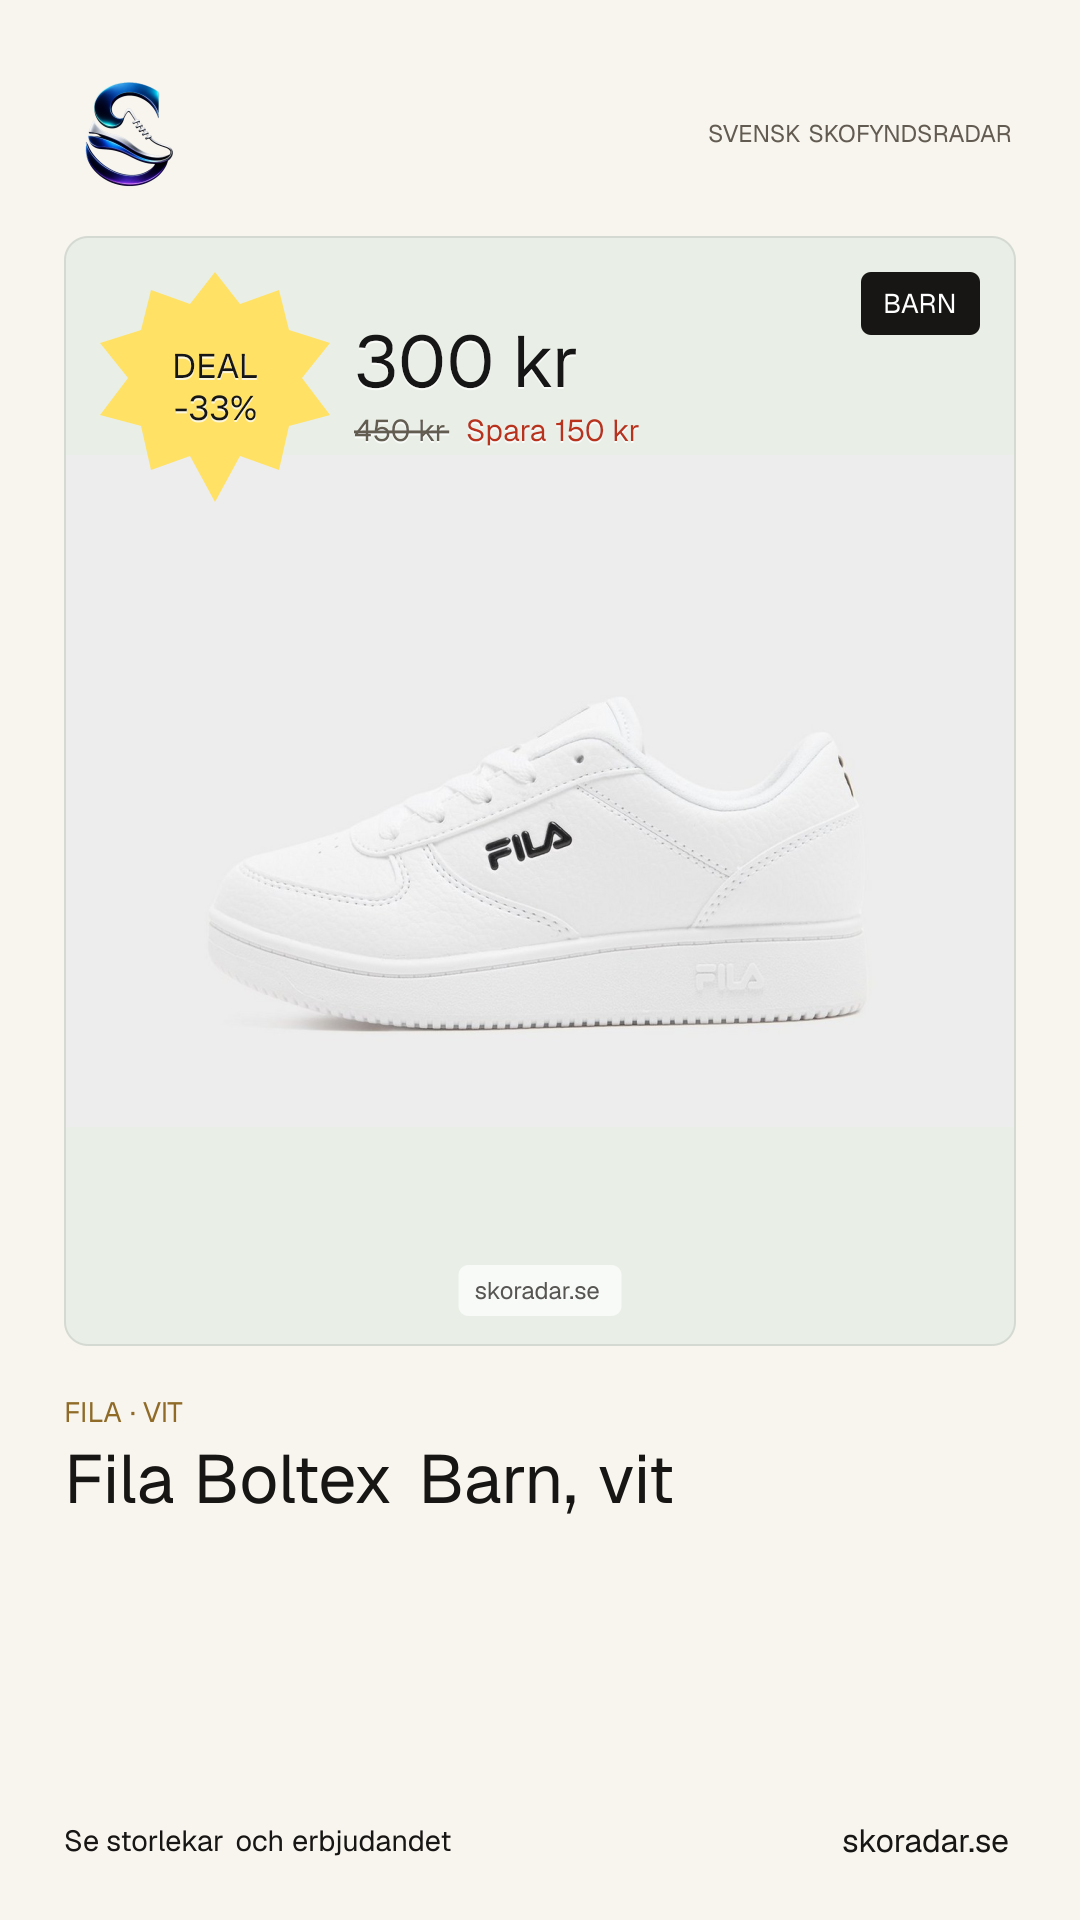Click the Skoradar shoe logo icon
This screenshot has width=1080, height=1920.
129,134
